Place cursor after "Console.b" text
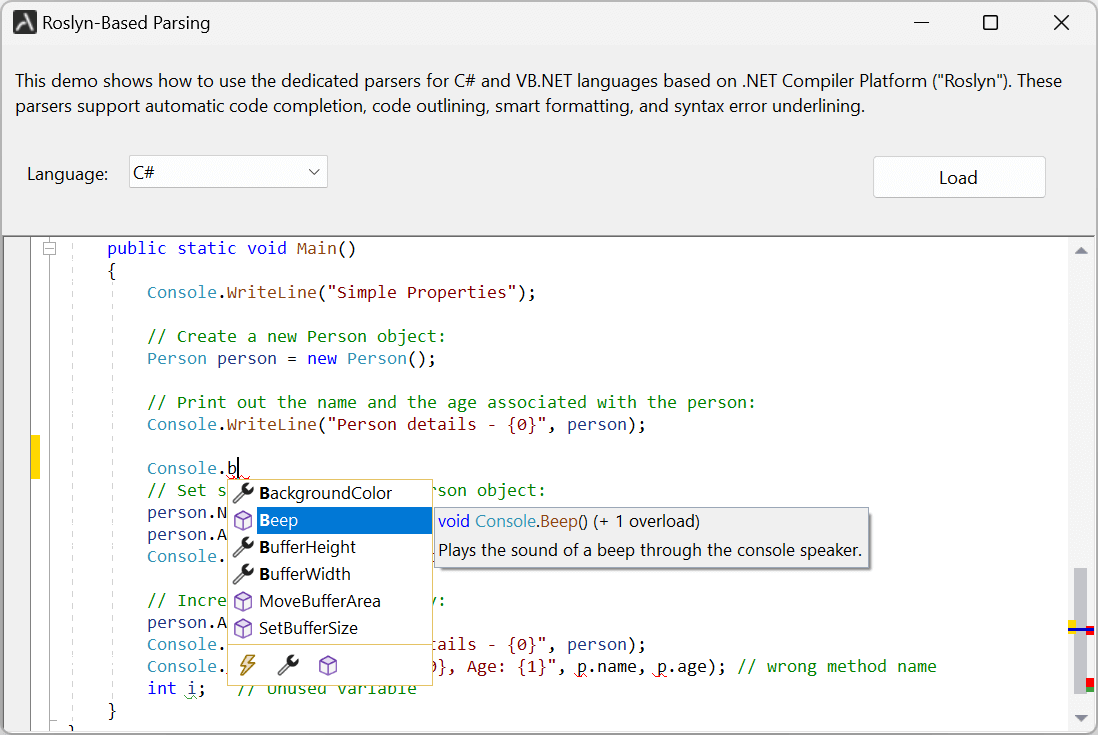 pyautogui.click(x=239, y=468)
